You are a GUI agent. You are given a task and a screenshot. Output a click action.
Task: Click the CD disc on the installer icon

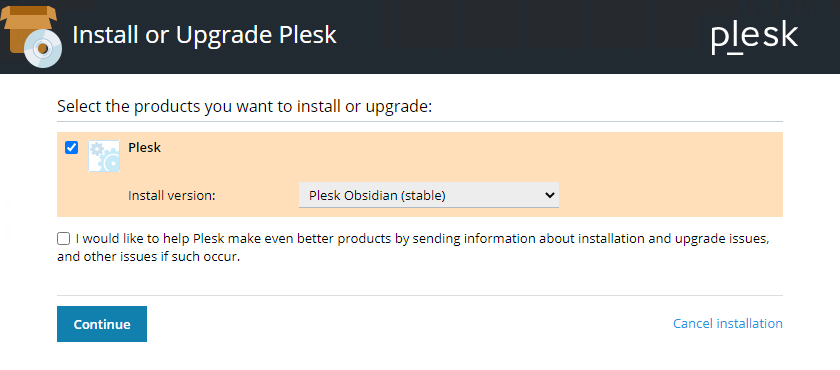tap(43, 49)
